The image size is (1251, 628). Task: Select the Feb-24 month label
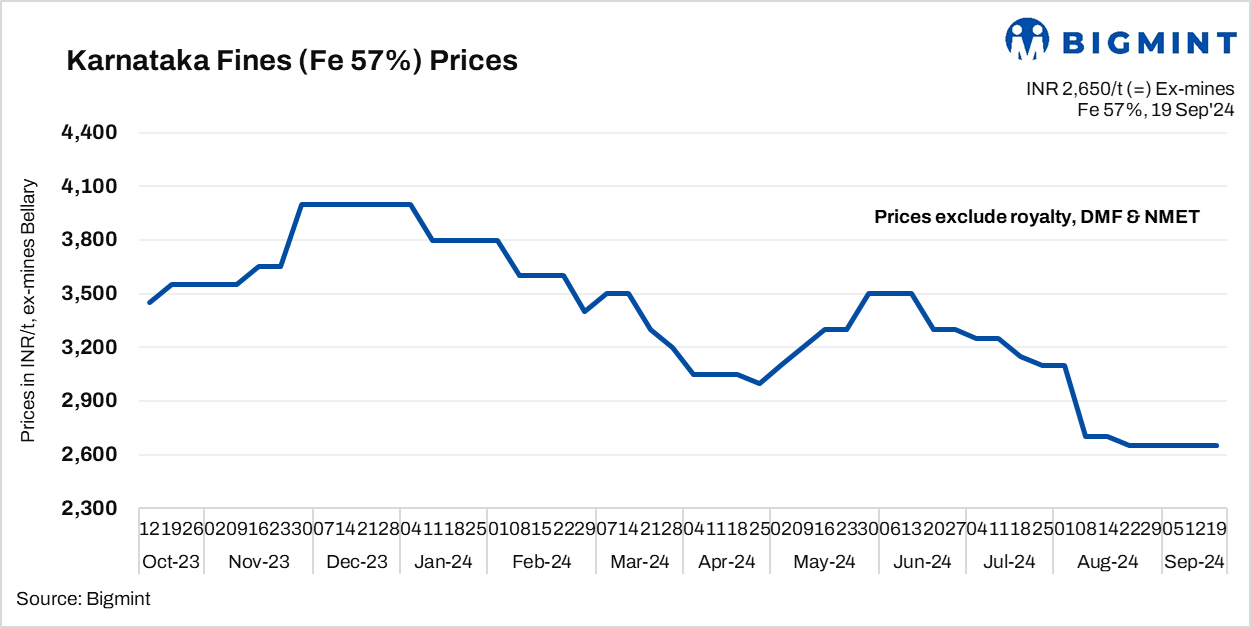[x=541, y=562]
